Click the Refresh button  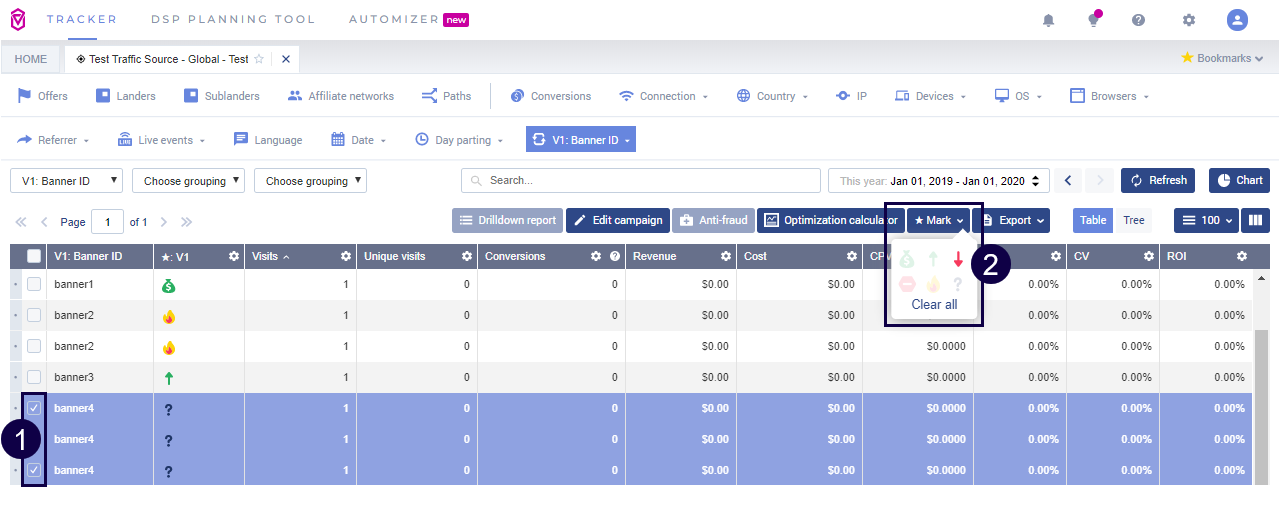(1158, 181)
